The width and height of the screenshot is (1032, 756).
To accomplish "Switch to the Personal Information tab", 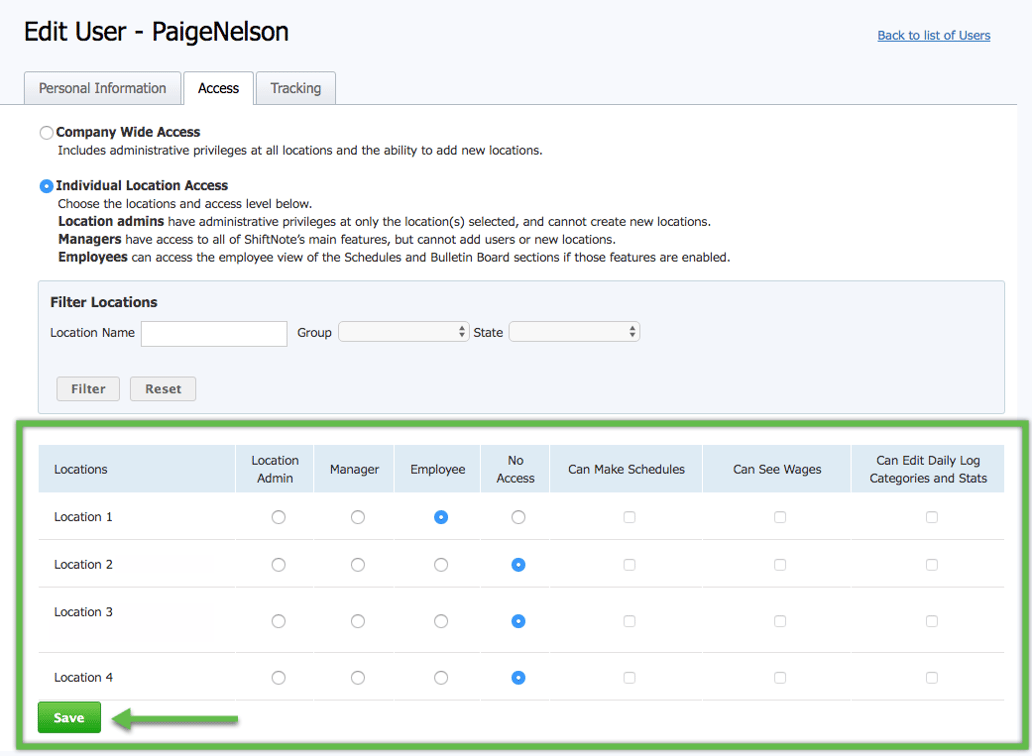I will [102, 88].
